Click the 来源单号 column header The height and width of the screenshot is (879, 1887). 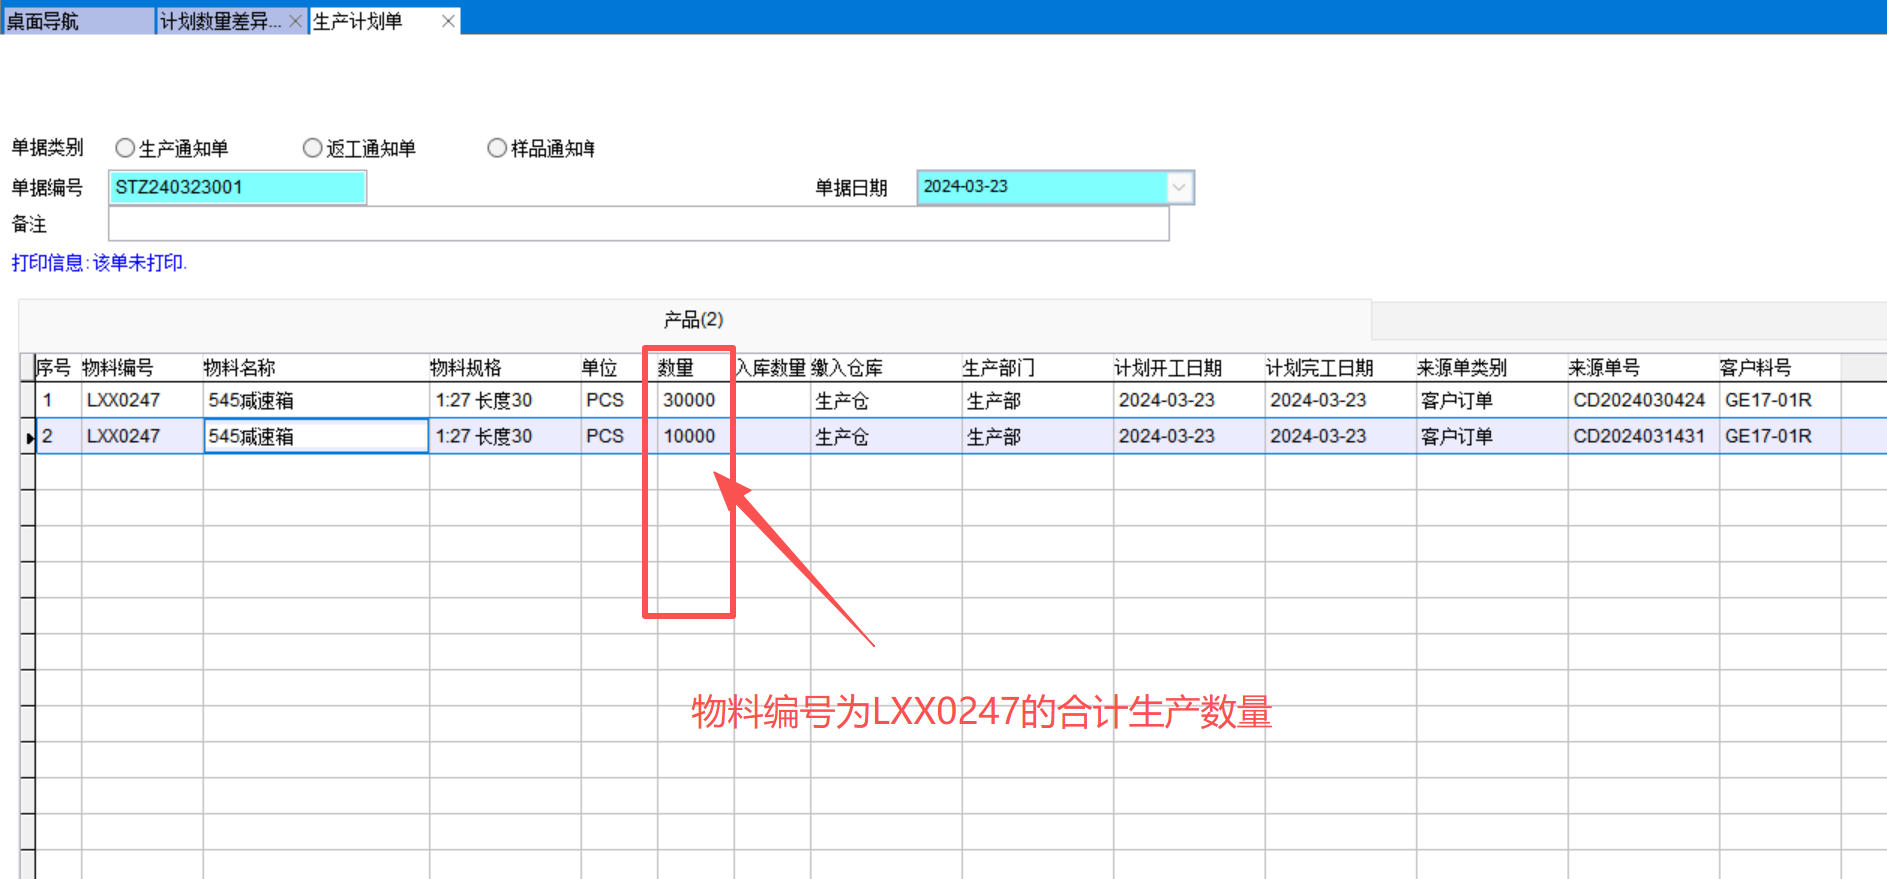pyautogui.click(x=1604, y=368)
